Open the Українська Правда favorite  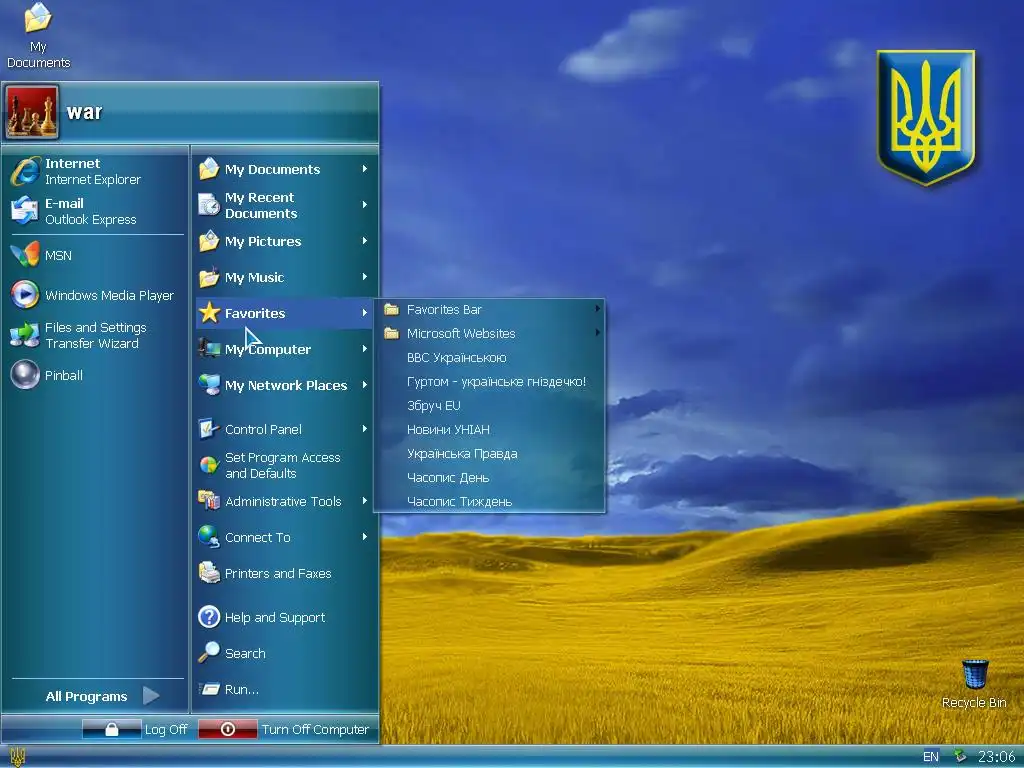(490, 453)
